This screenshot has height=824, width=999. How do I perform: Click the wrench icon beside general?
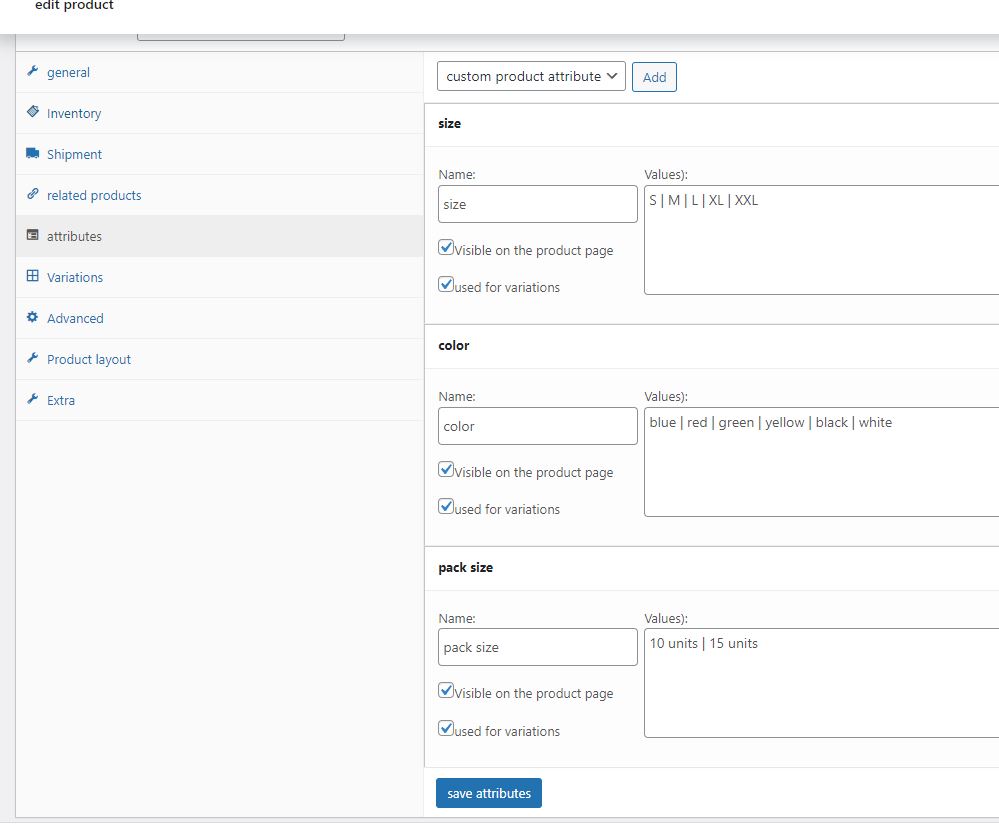click(x=32, y=71)
